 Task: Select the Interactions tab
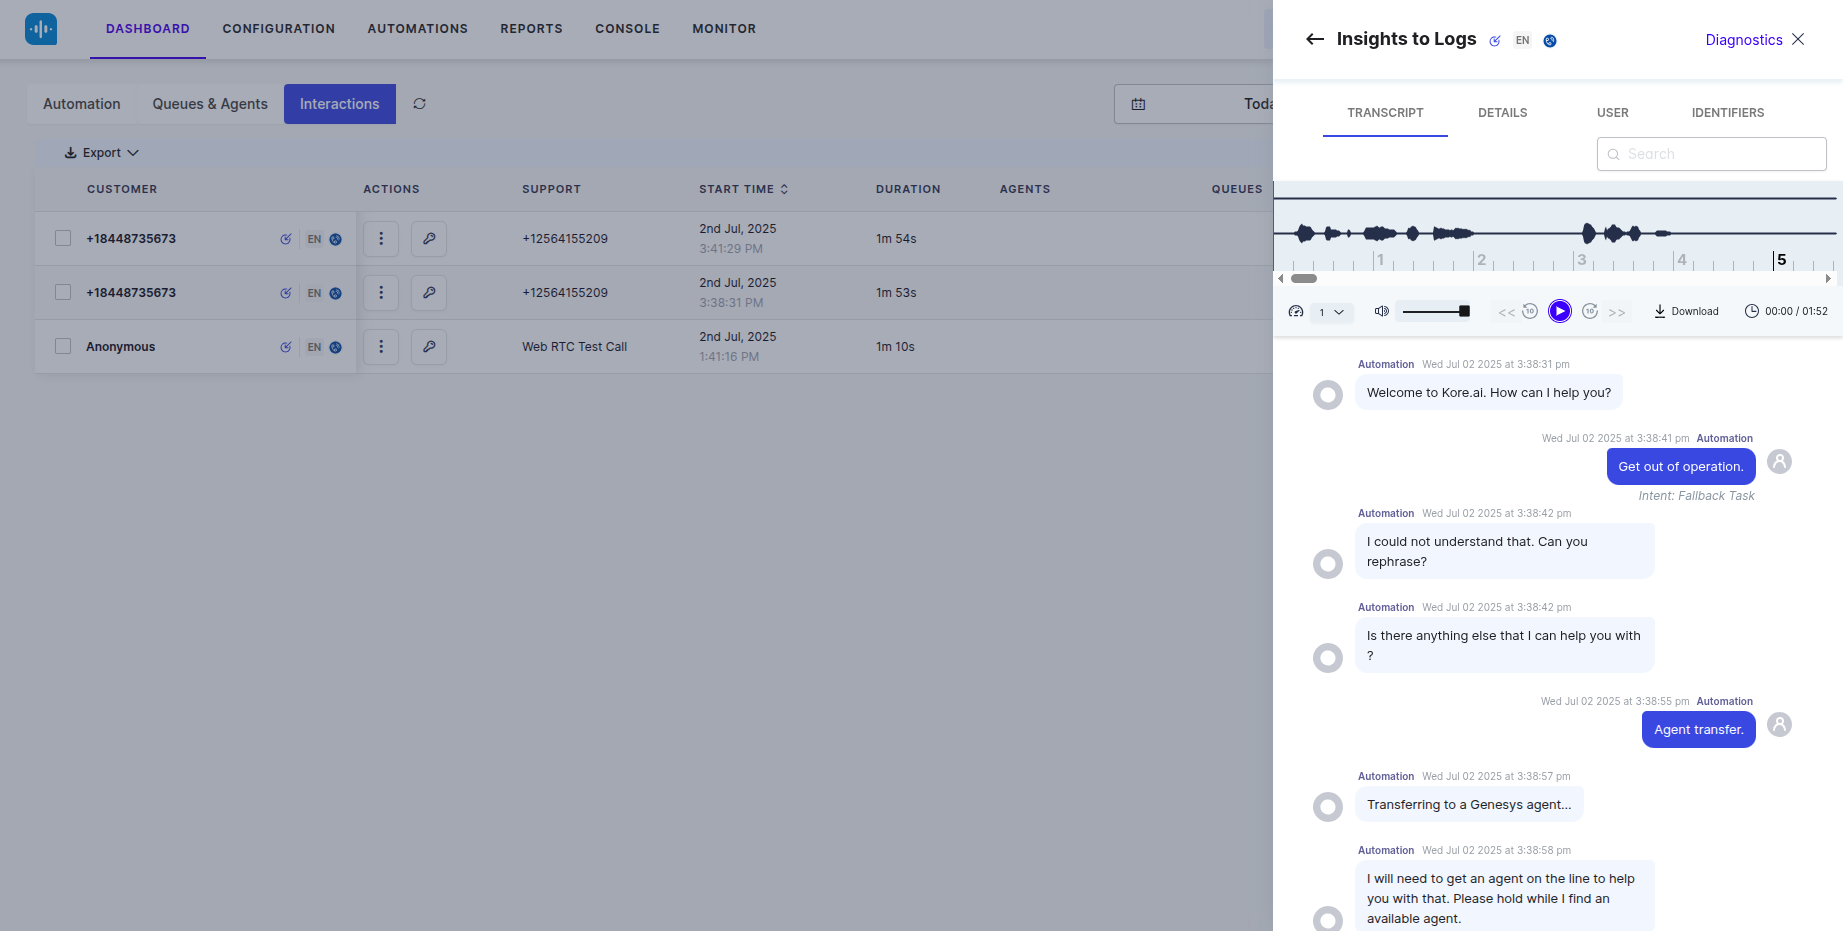340,104
